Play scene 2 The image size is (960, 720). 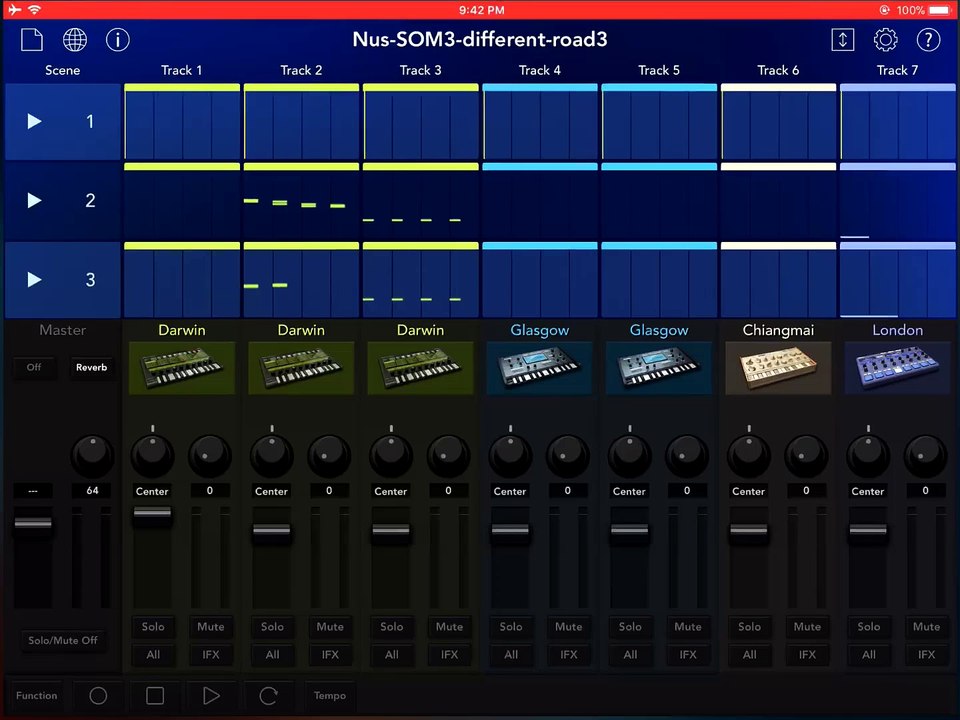35,200
